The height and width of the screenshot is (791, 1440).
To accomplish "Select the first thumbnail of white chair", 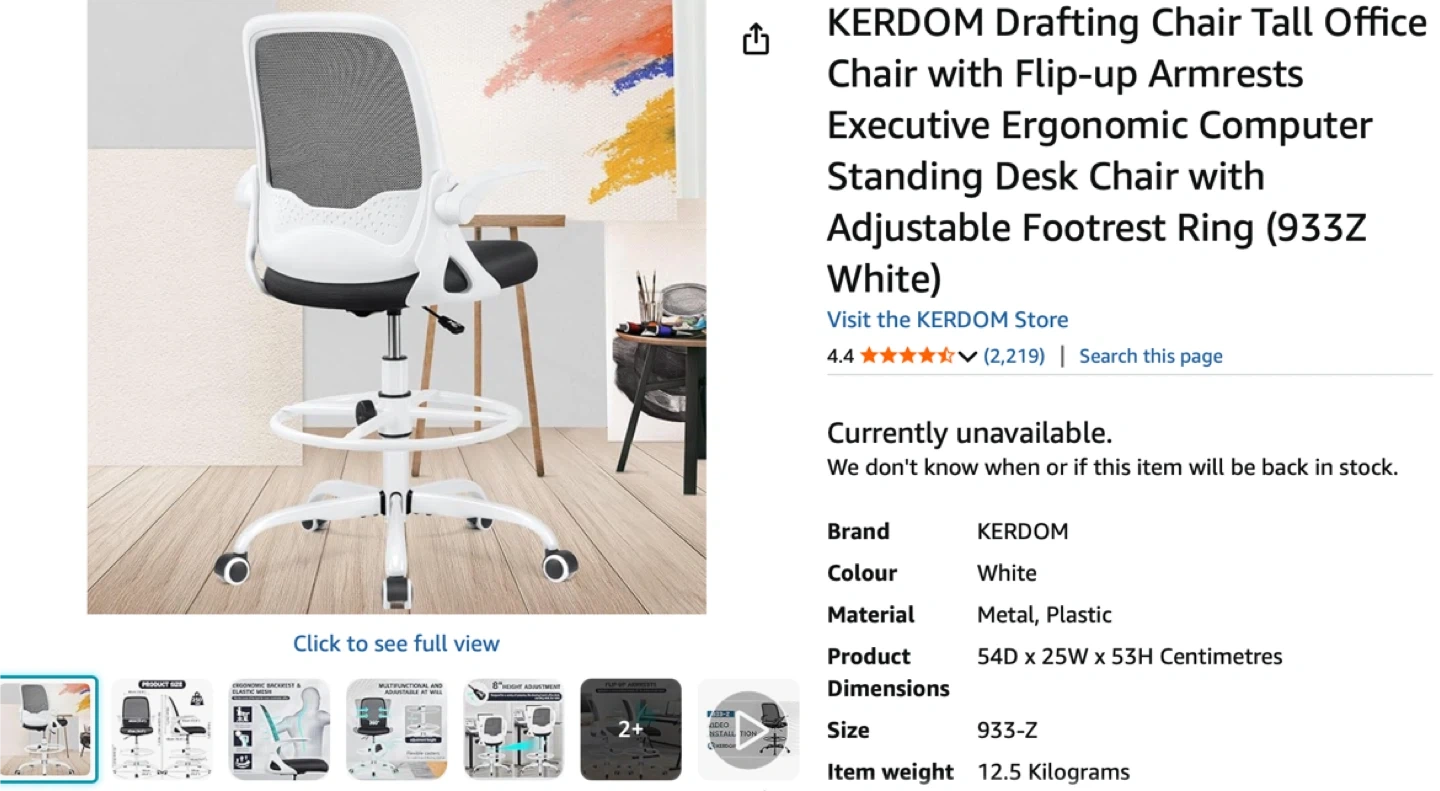I will [x=48, y=730].
